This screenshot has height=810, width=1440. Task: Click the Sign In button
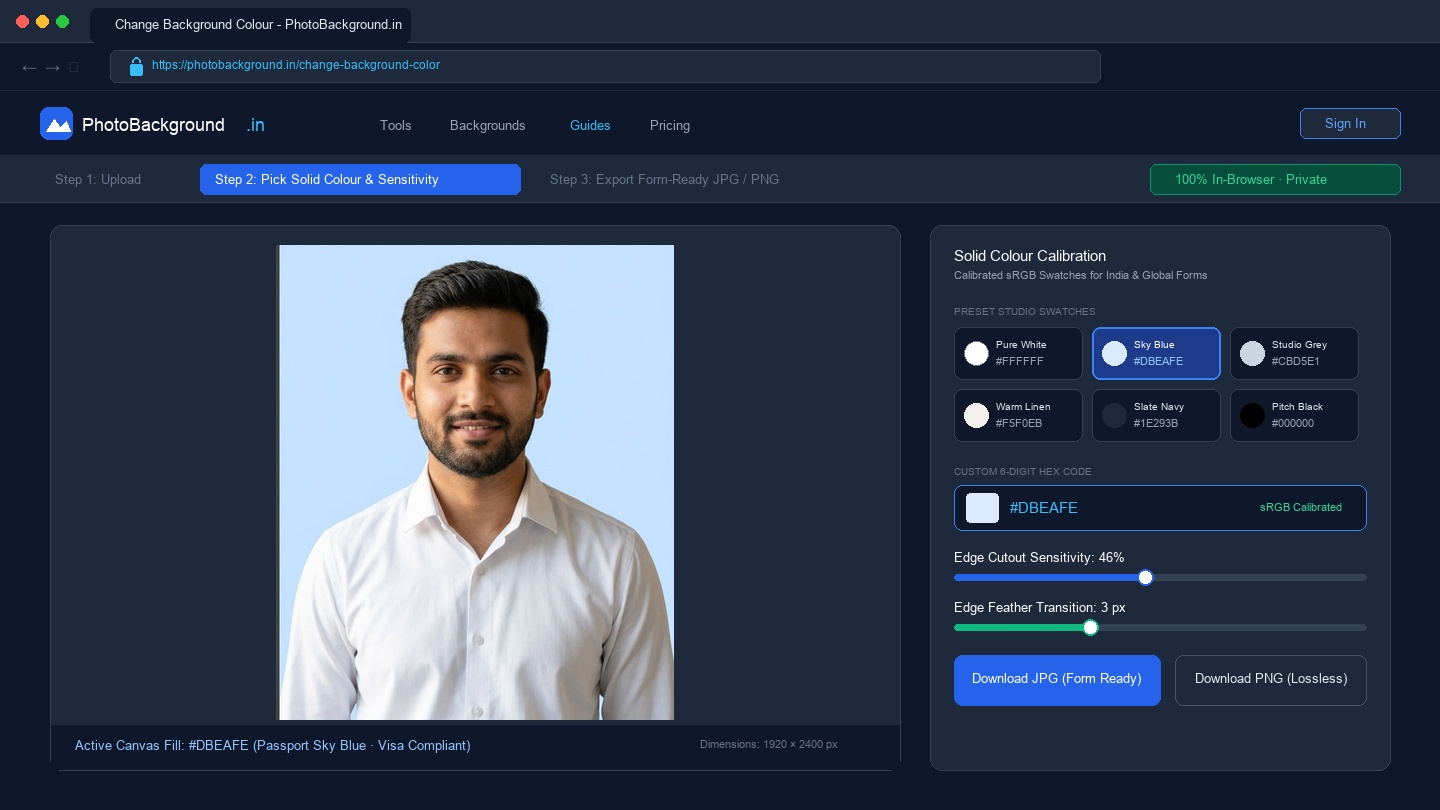click(x=1350, y=124)
